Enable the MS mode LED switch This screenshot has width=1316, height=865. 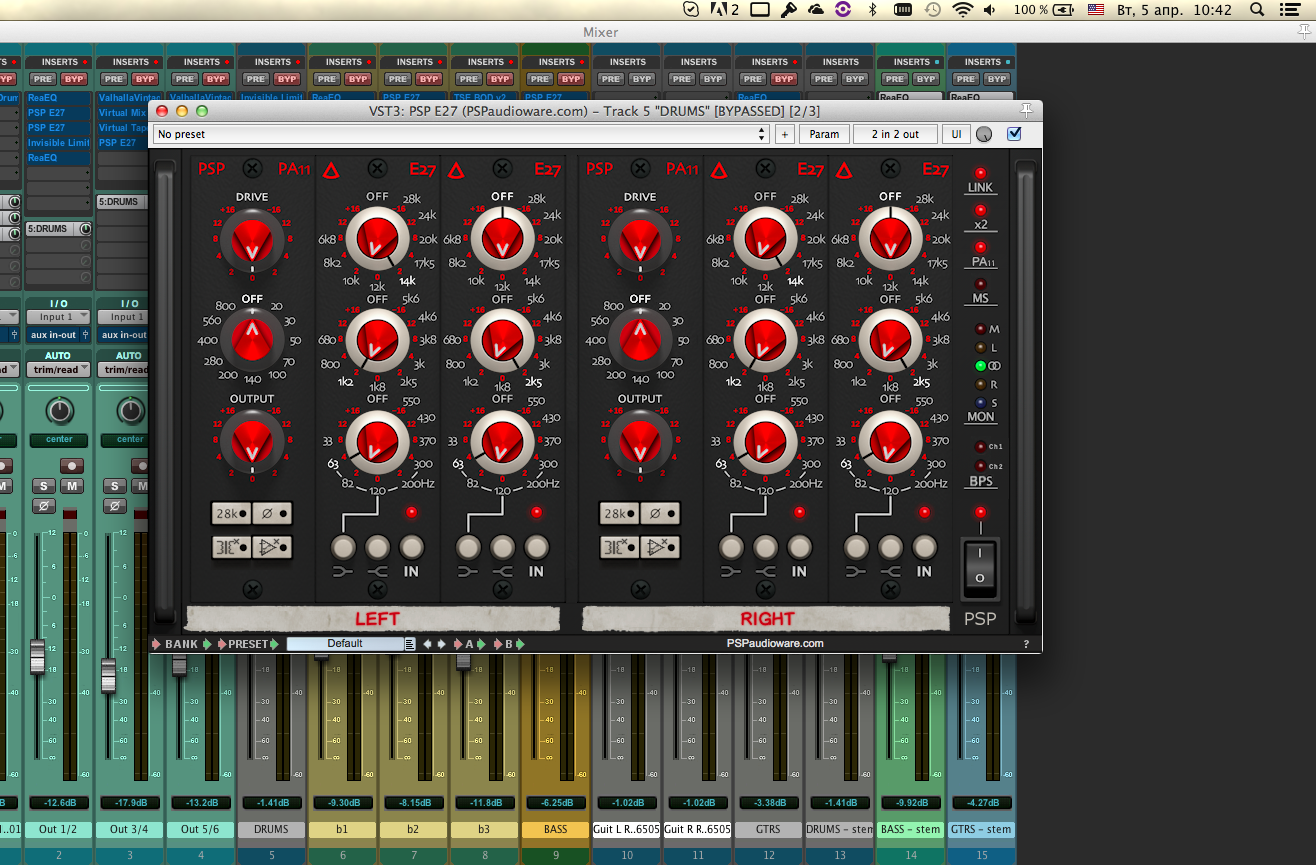click(980, 285)
